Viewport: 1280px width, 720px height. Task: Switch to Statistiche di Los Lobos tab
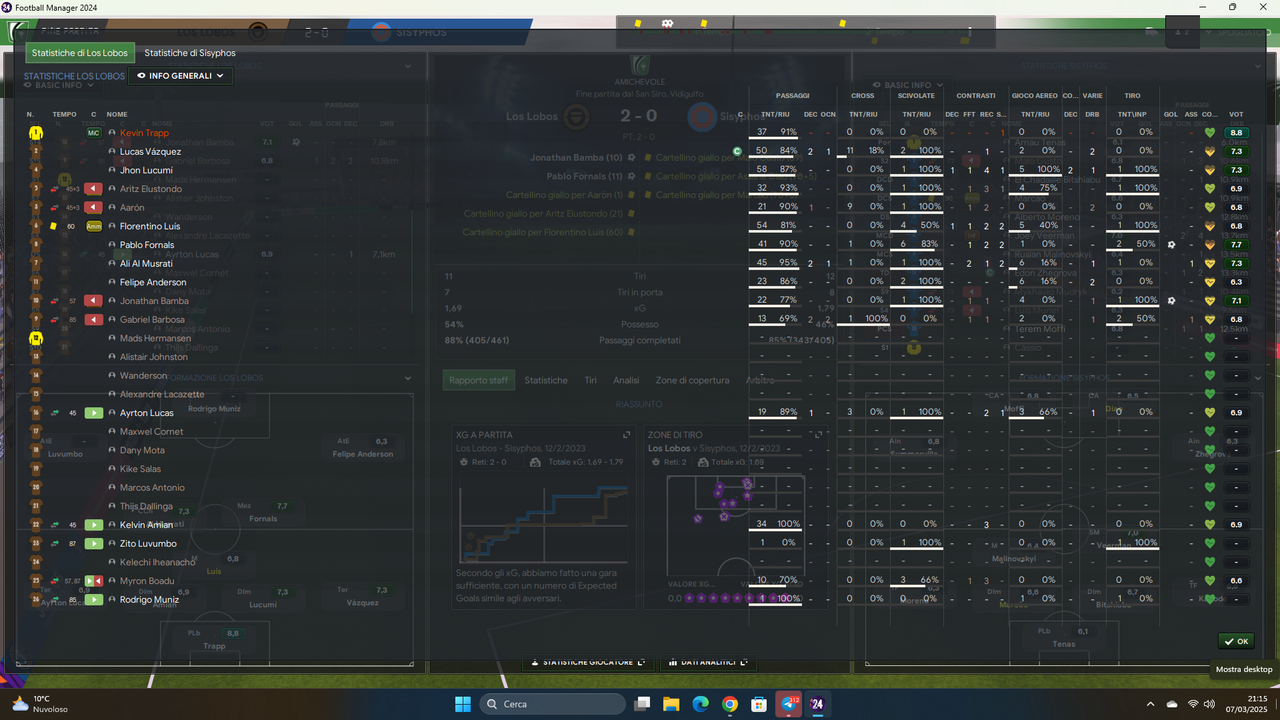79,53
